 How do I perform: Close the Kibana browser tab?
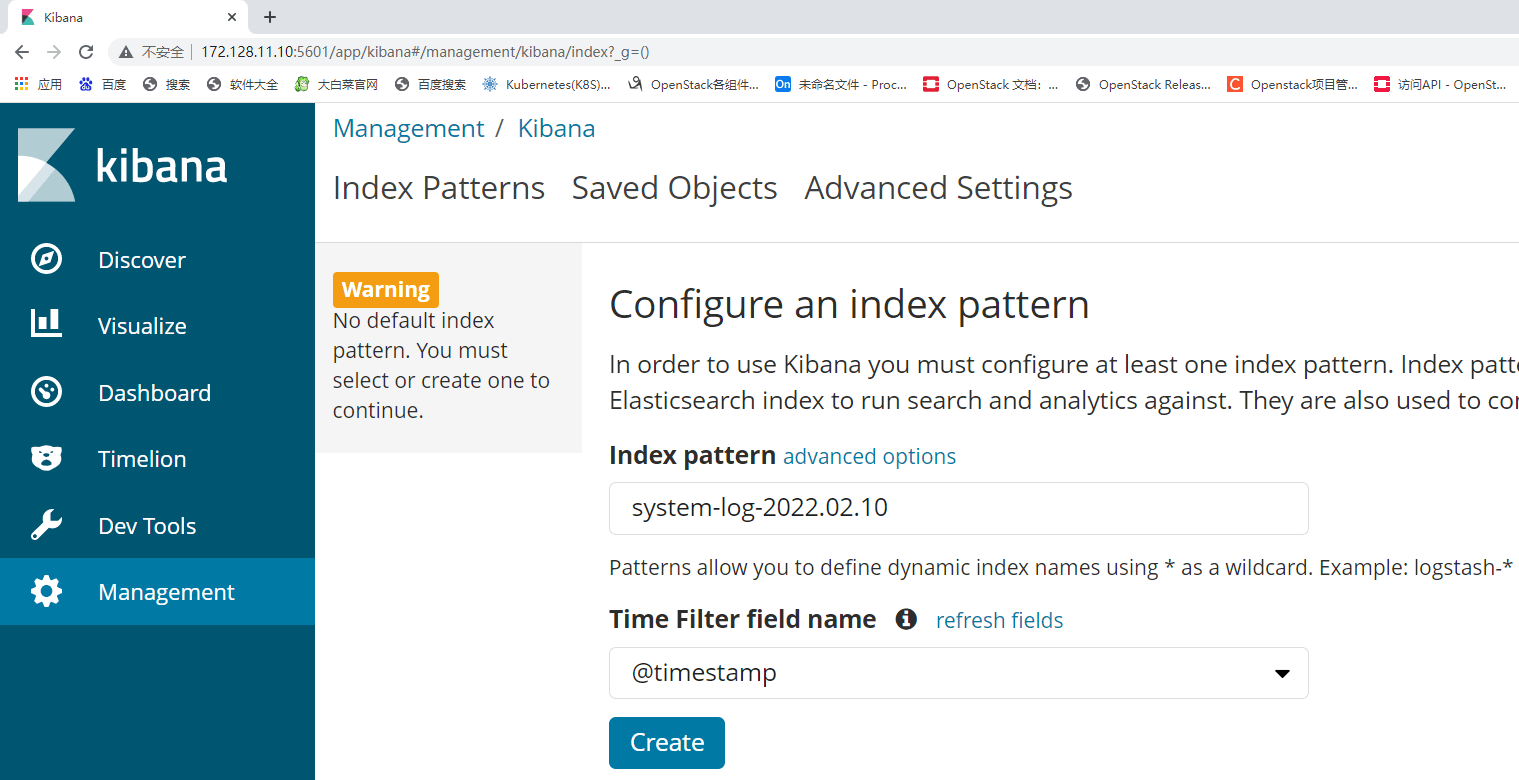[232, 17]
